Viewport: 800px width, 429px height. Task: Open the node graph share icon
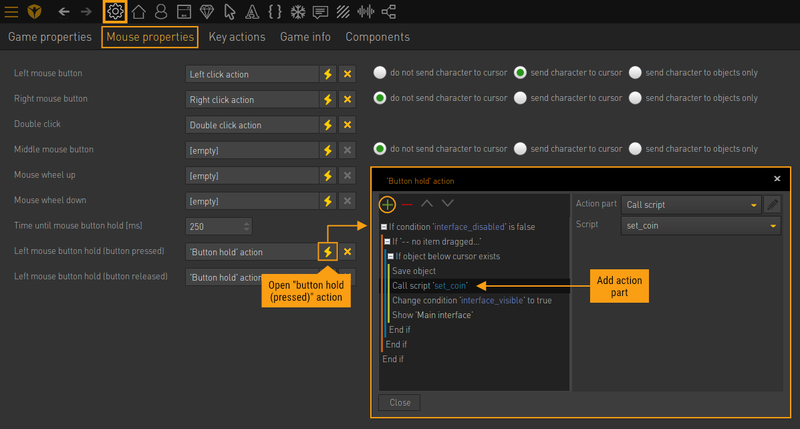point(389,11)
